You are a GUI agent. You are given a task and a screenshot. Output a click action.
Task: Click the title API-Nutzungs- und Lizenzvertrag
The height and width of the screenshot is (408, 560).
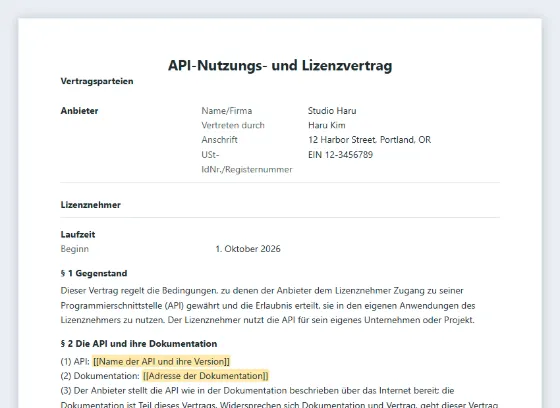[x=280, y=66]
